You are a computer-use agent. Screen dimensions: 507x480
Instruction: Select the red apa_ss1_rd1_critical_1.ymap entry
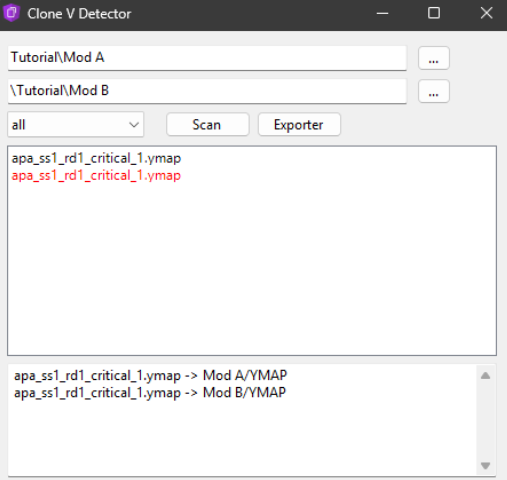pos(96,175)
